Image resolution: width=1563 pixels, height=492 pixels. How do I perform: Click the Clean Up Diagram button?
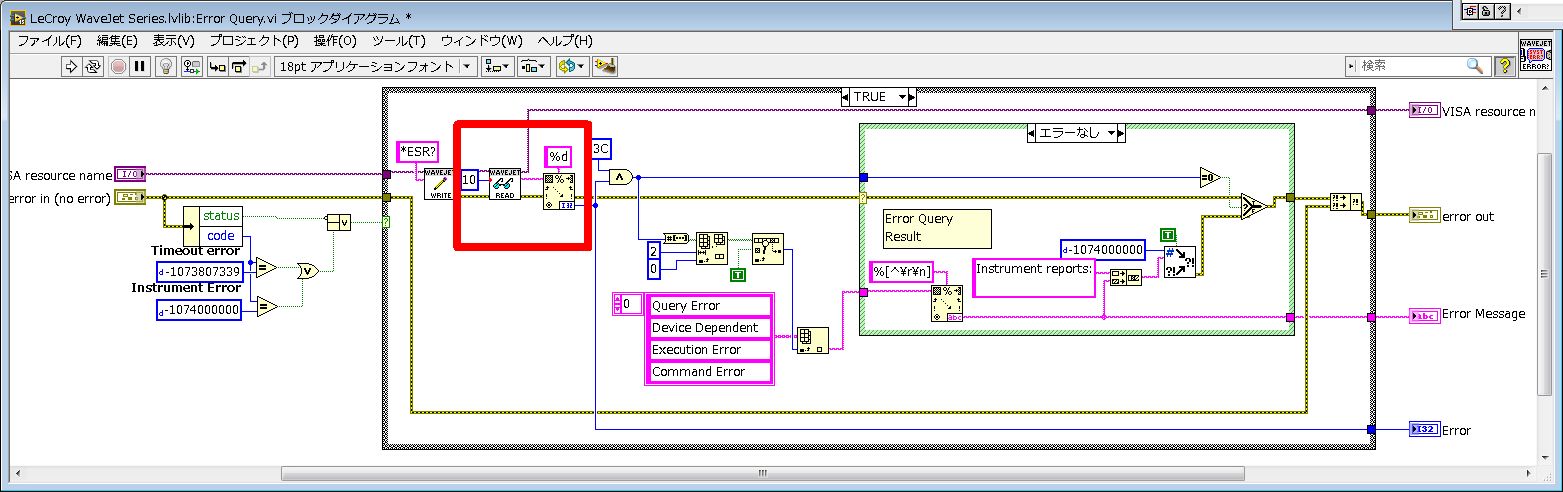[604, 66]
